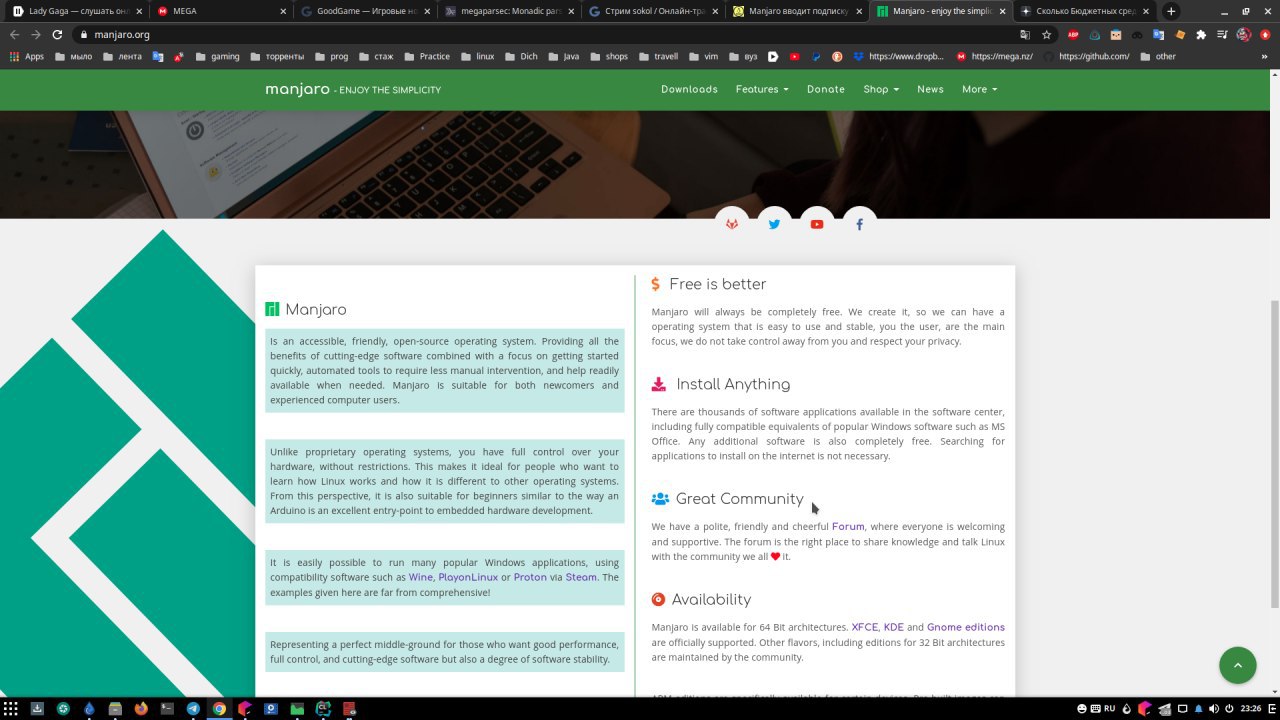Follow the Wine link
This screenshot has width=1280, height=720.
pos(420,577)
